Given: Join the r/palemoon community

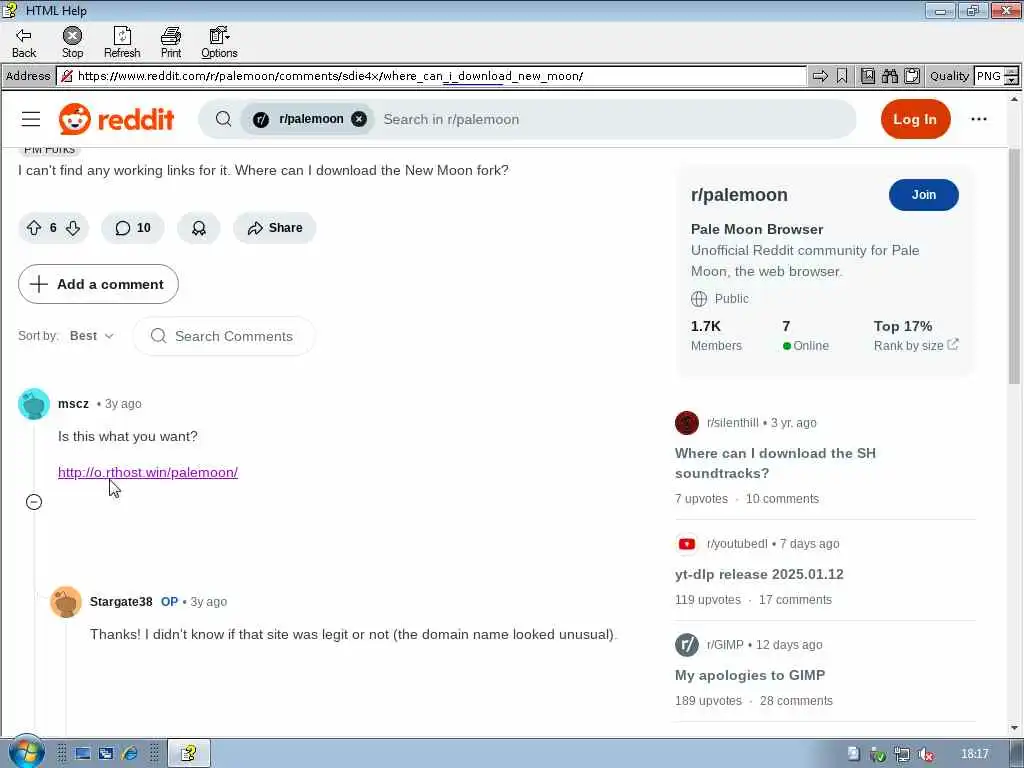Looking at the screenshot, I should (x=923, y=195).
